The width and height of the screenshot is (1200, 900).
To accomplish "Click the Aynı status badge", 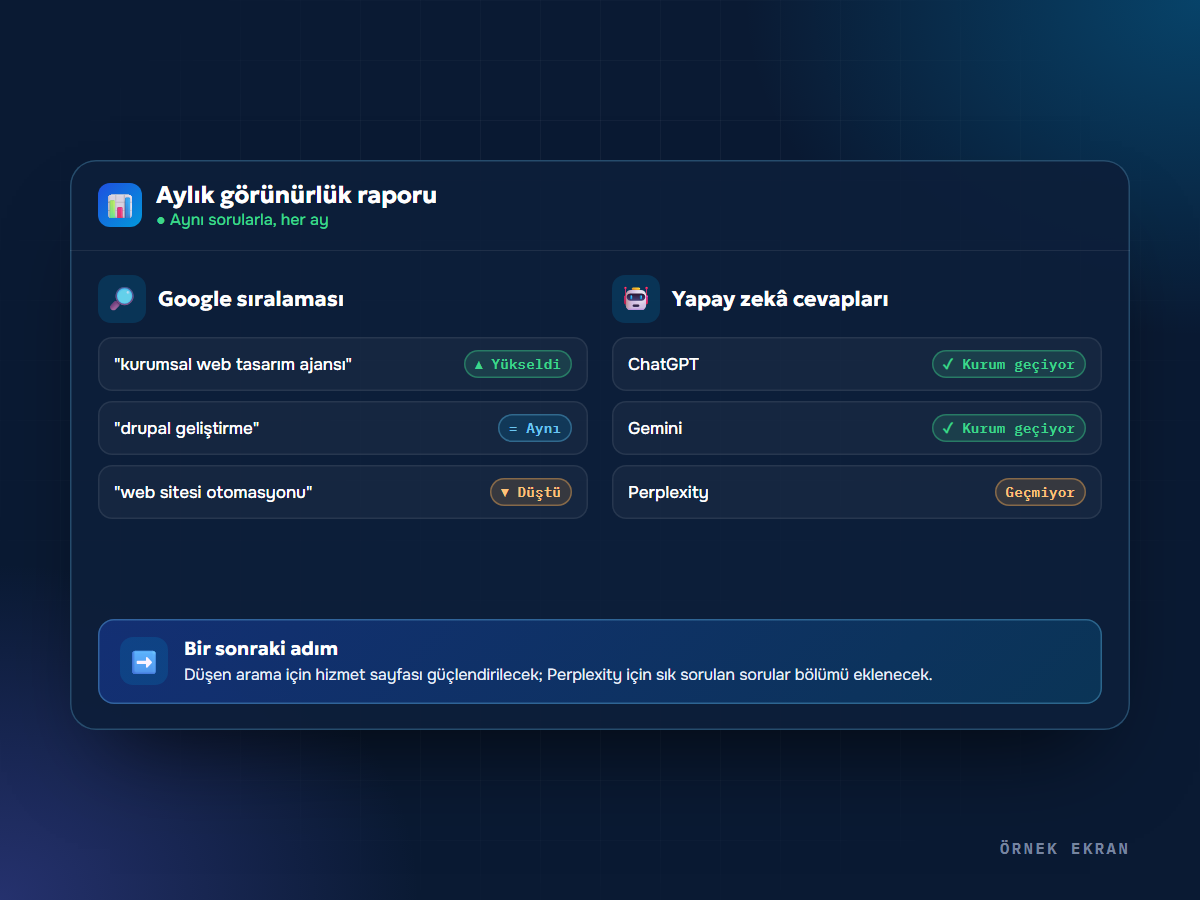I will click(x=535, y=428).
